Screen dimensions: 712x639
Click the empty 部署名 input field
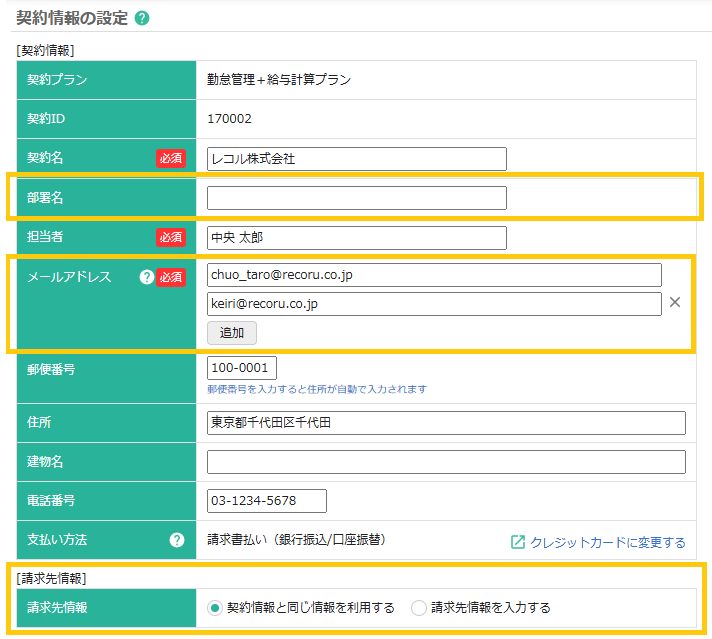pos(356,198)
